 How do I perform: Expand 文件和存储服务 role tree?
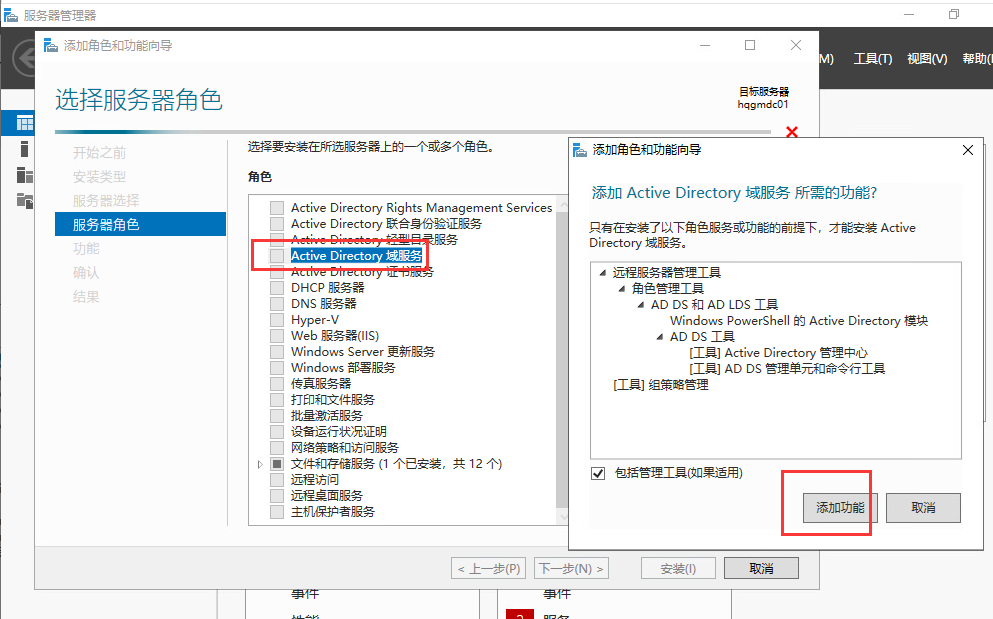click(260, 464)
